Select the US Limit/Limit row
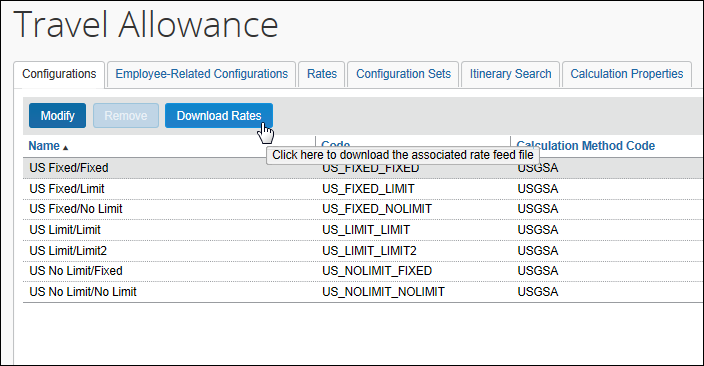 coord(363,230)
